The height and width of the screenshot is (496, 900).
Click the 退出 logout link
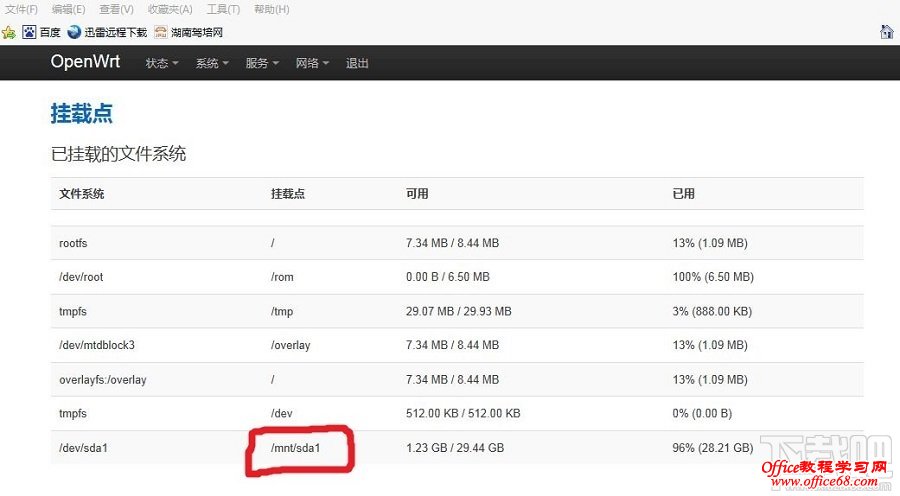point(357,63)
